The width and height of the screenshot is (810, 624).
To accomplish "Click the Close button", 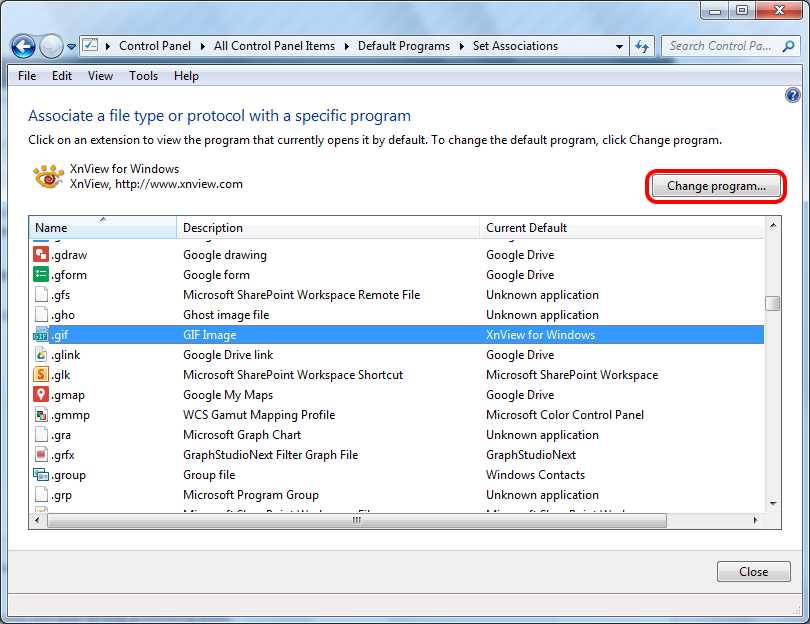I will 753,571.
